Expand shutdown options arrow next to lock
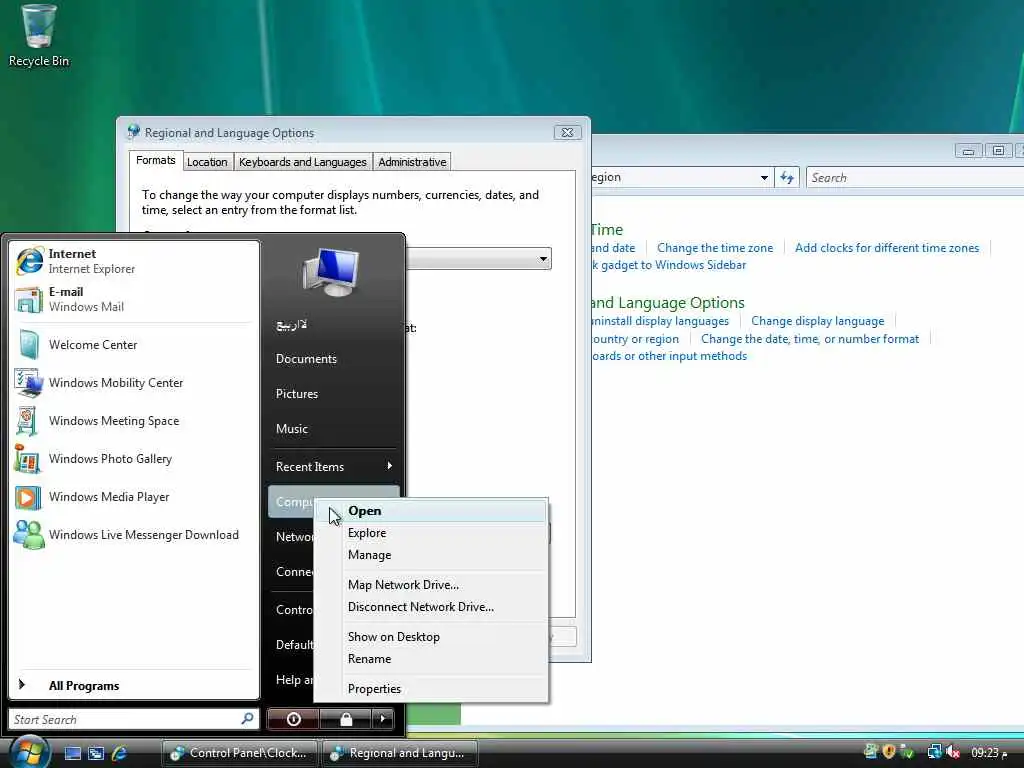The width and height of the screenshot is (1024, 768). tap(383, 719)
